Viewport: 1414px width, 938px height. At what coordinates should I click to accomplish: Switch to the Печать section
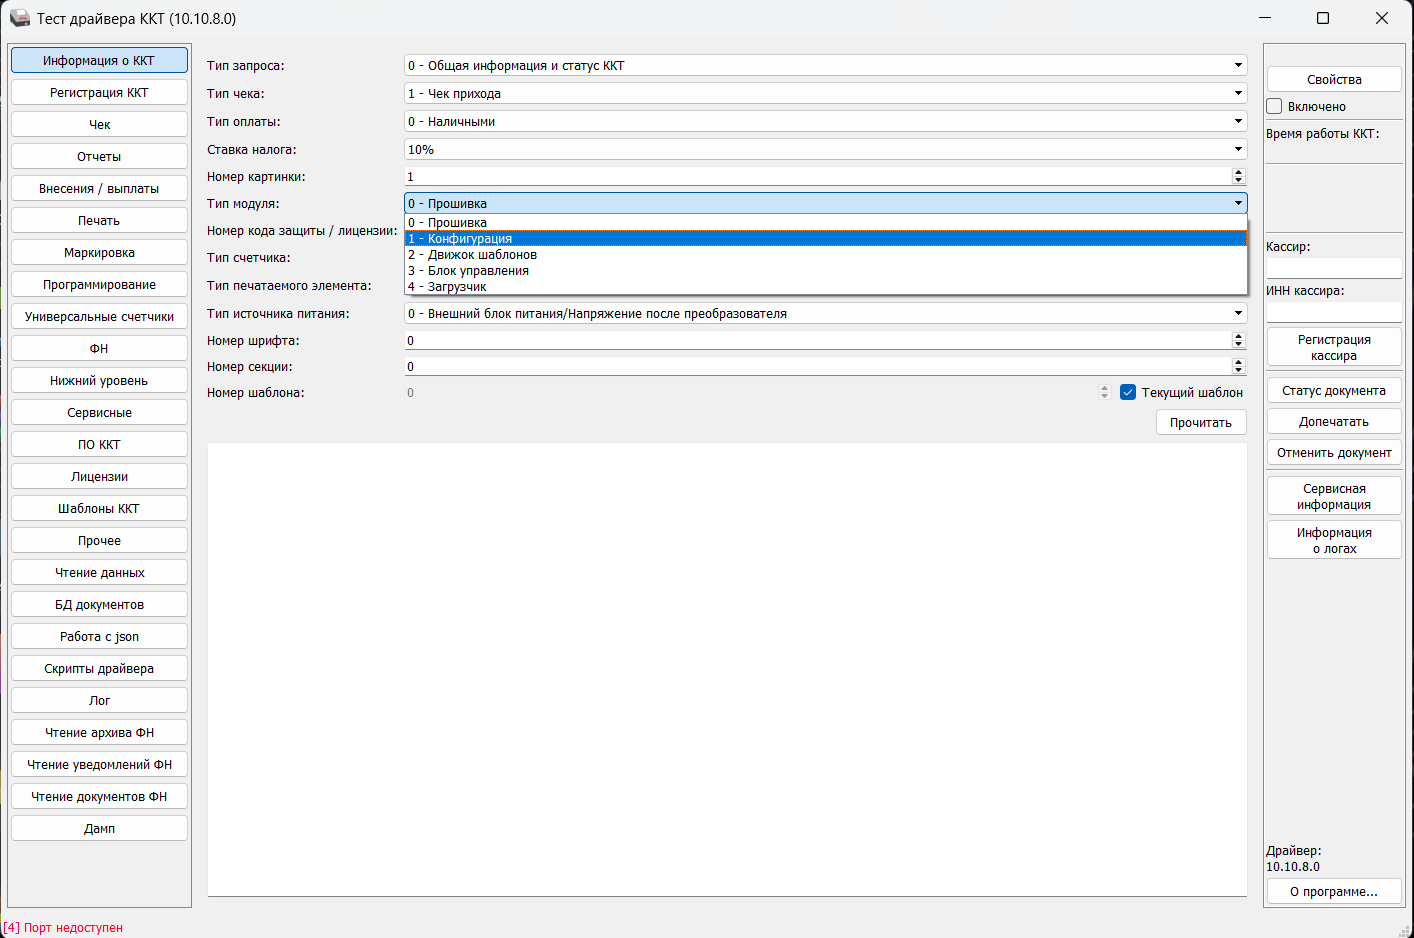coord(99,220)
